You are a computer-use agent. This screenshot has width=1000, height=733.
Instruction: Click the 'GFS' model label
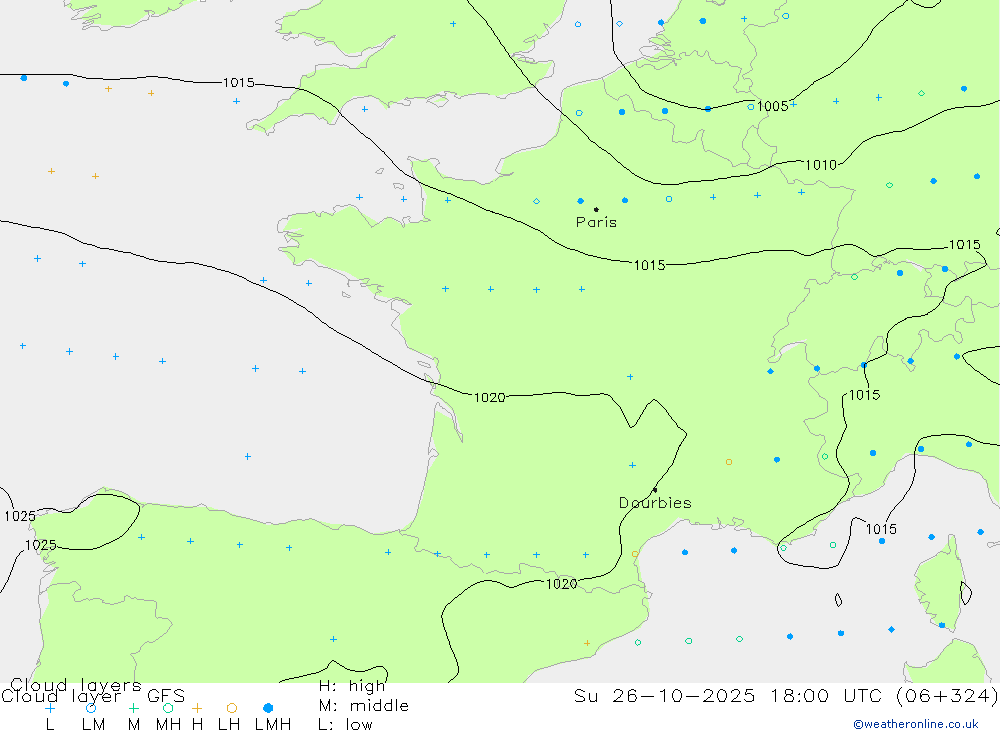pyautogui.click(x=166, y=695)
